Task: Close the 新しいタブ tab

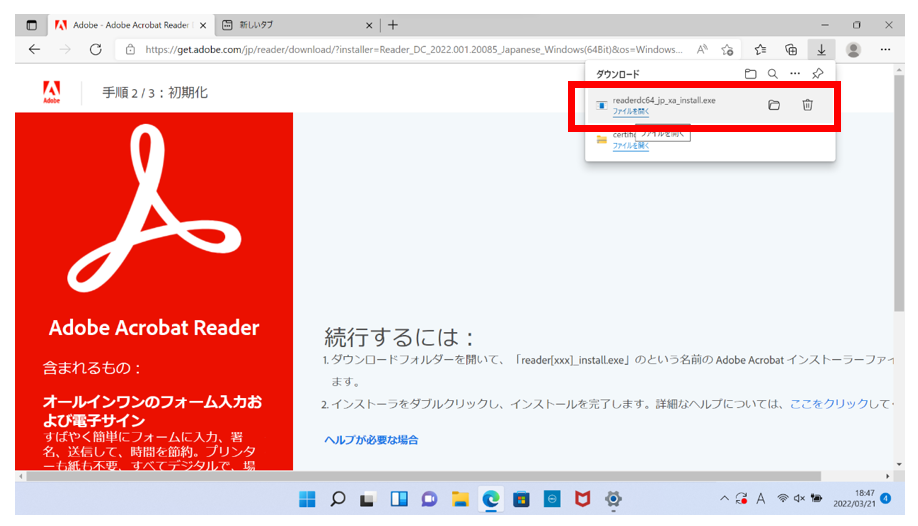Action: click(369, 25)
